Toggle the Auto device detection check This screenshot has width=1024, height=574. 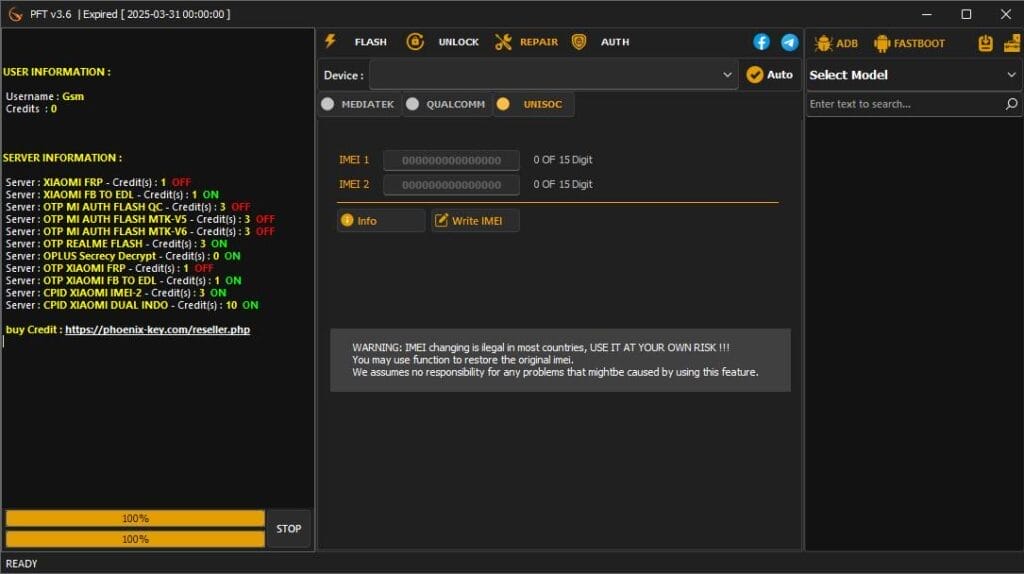(769, 75)
